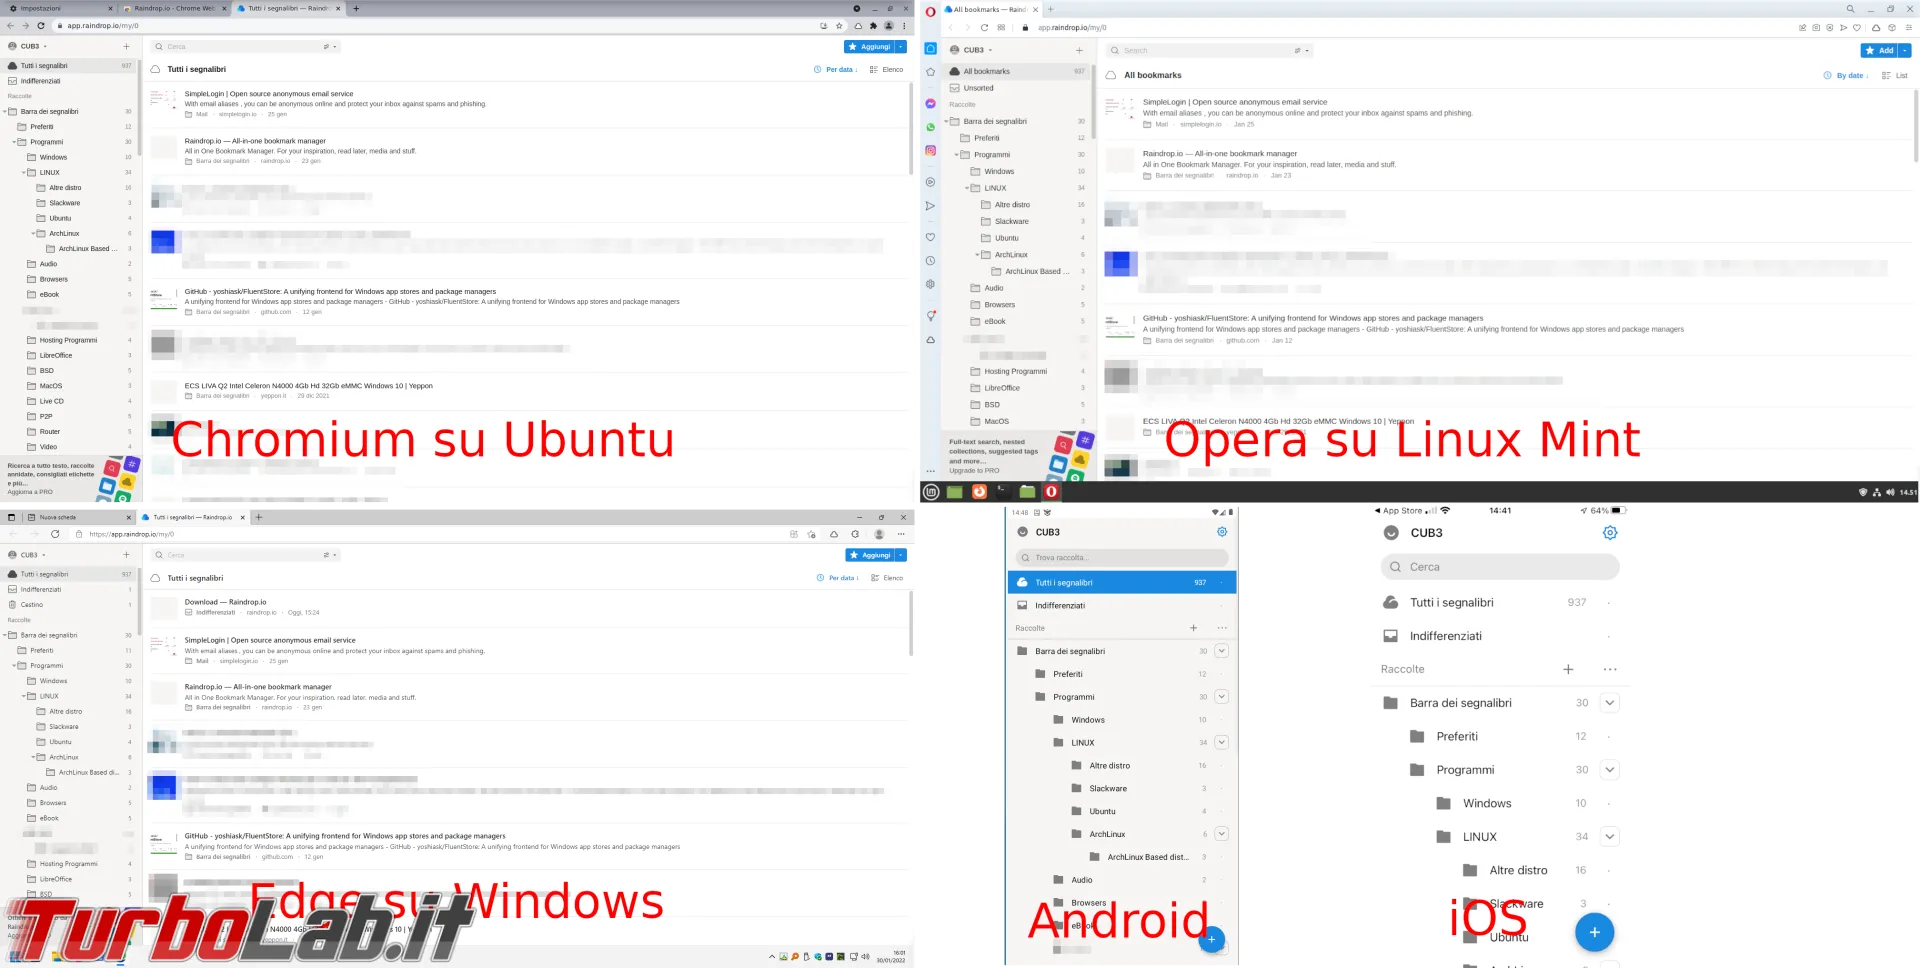1920x968 pixels.
Task: Open SimpleLogin bookmark in Chromium list
Action: (x=269, y=94)
